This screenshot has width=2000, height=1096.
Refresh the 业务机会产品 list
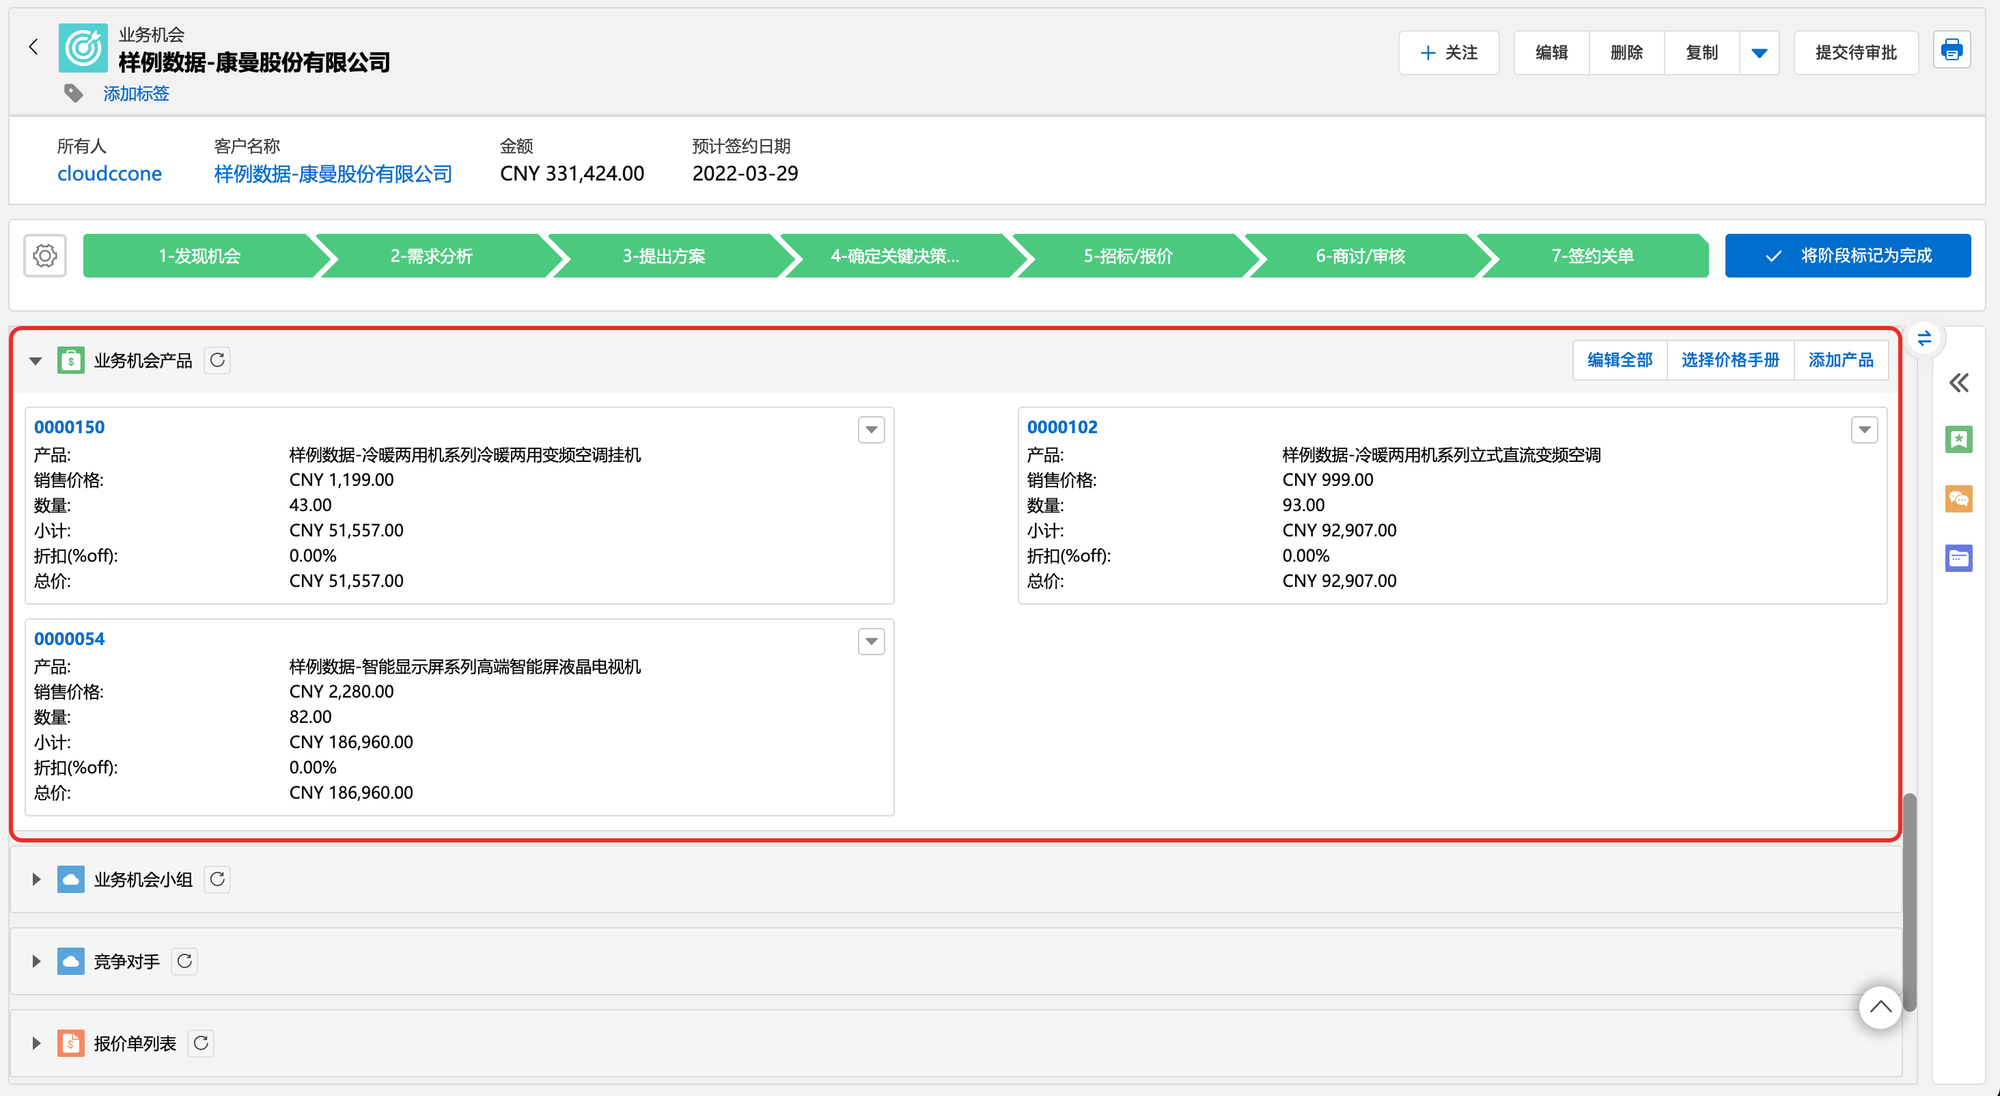pyautogui.click(x=217, y=360)
